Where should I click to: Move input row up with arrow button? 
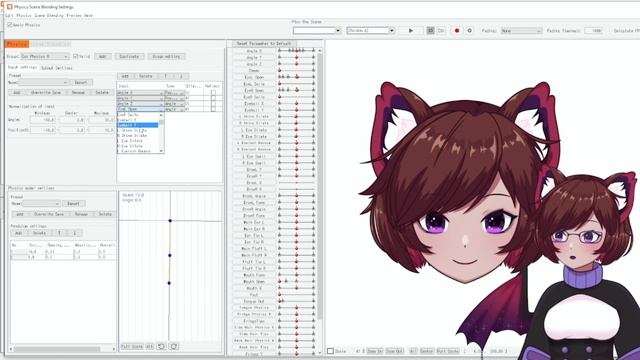coord(165,76)
